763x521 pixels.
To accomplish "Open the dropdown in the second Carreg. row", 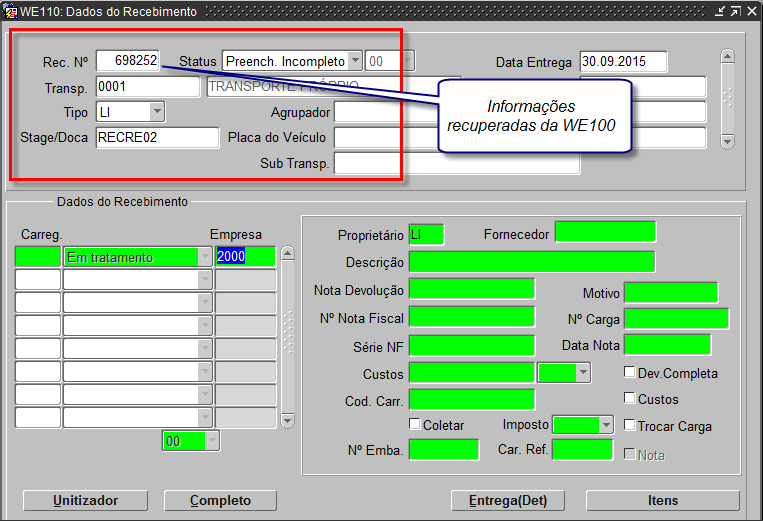I will [205, 280].
